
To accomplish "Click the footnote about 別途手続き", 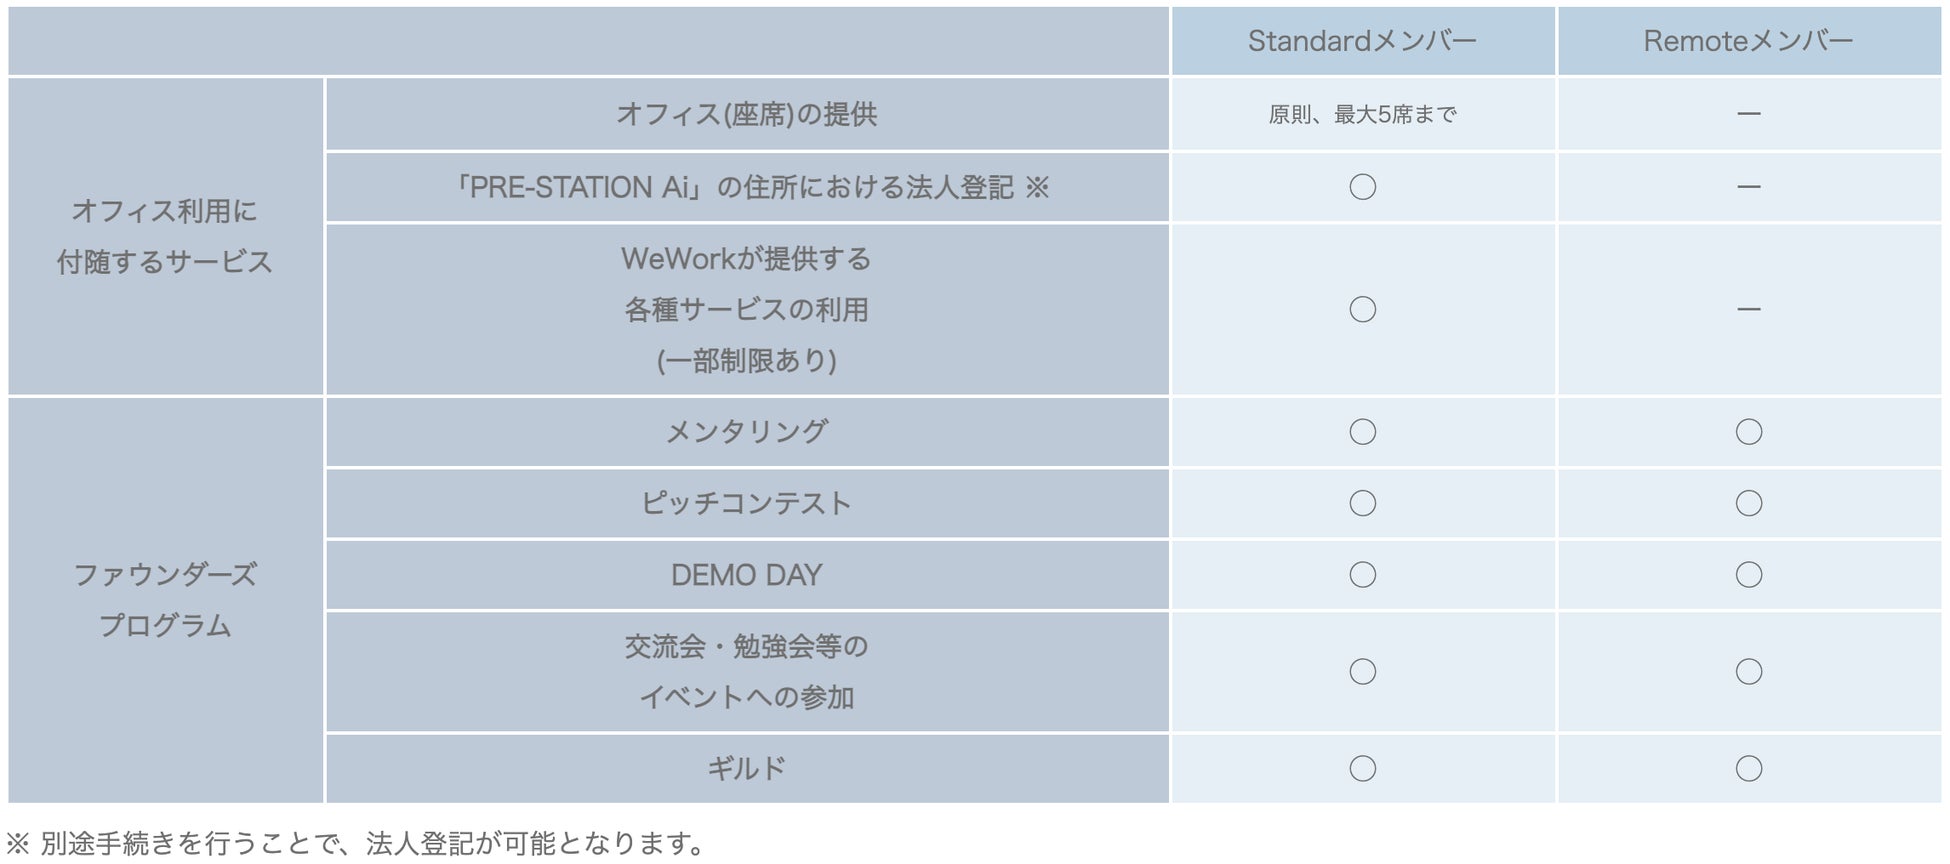I will [355, 843].
